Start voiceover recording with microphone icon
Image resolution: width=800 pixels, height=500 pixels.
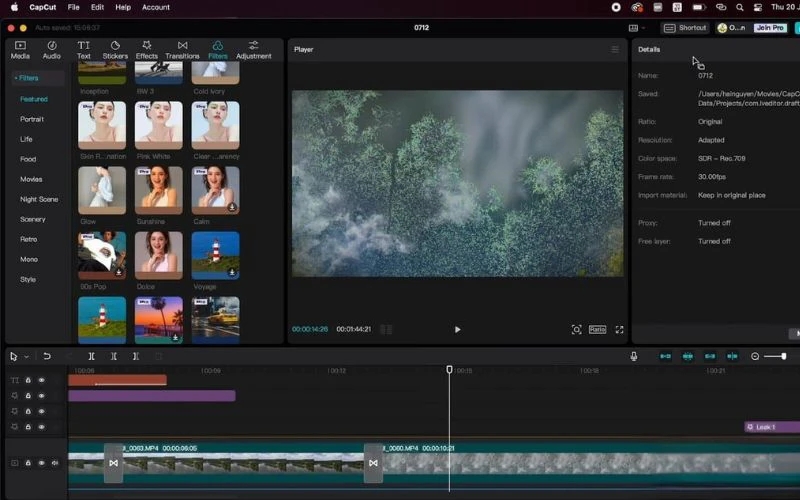click(x=634, y=356)
